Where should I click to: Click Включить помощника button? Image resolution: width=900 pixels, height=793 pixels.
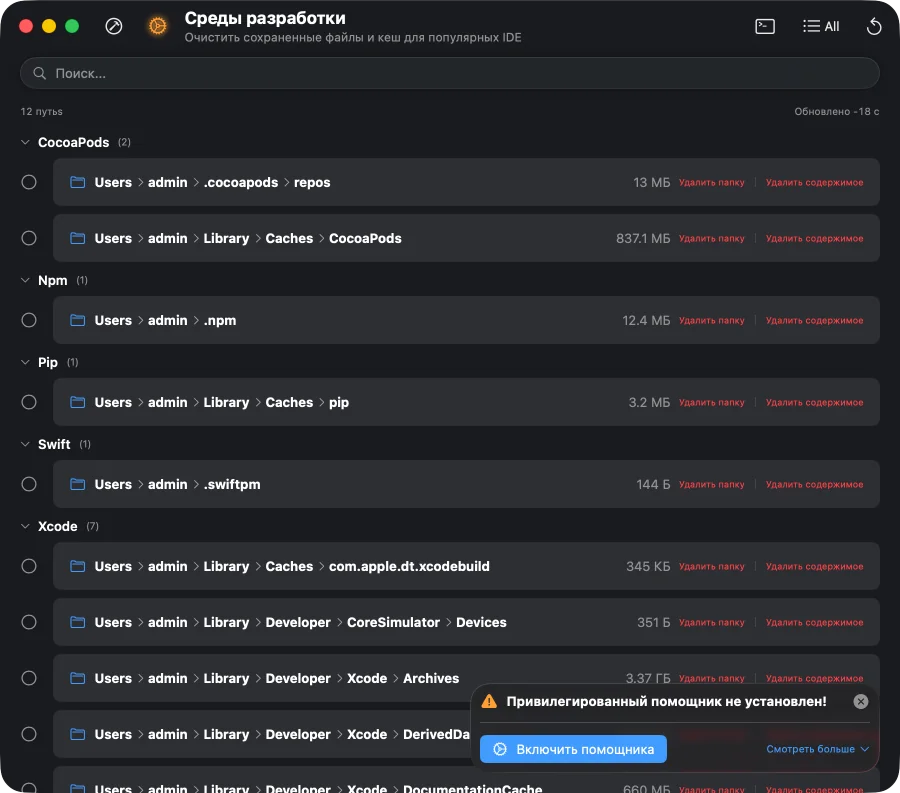(x=573, y=749)
